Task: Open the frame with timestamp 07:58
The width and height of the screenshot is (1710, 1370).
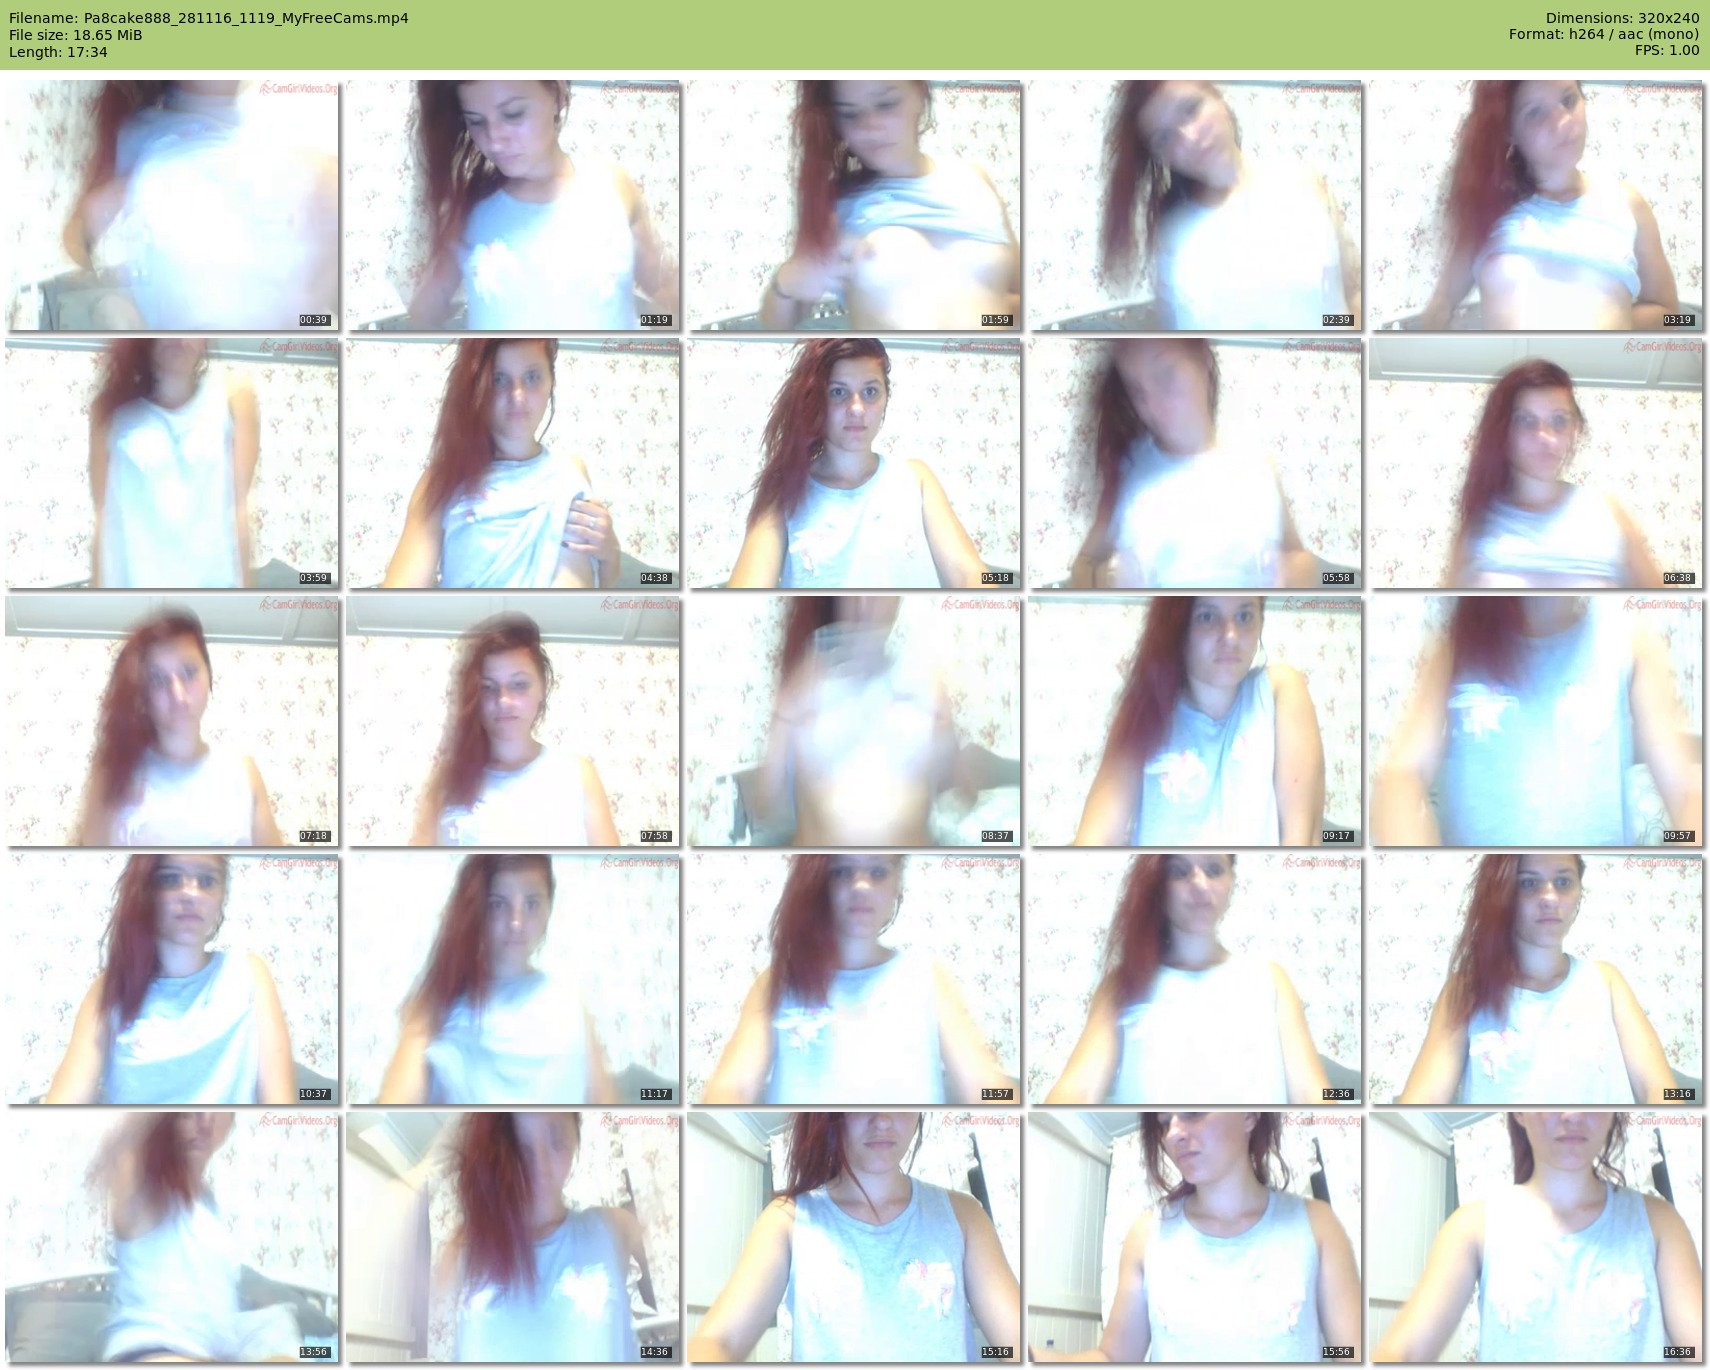Action: point(513,721)
